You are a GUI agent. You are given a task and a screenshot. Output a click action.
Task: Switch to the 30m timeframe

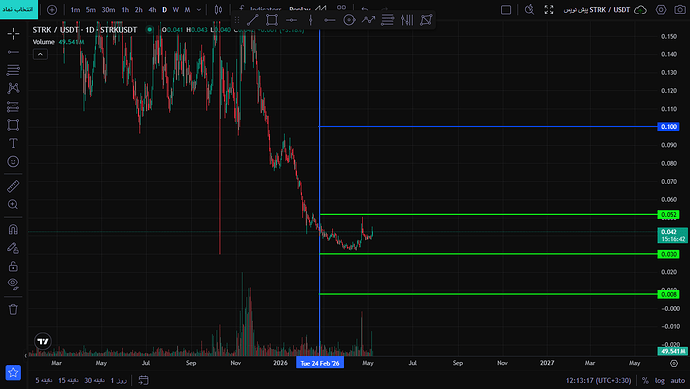tap(108, 10)
